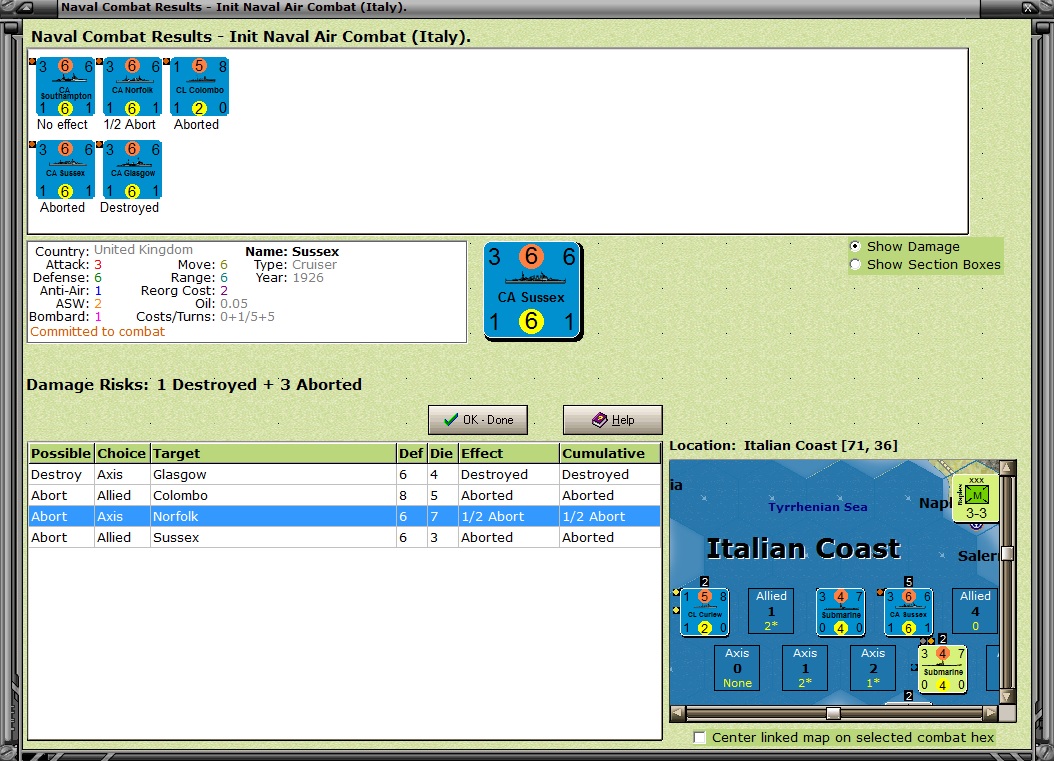Sort by the Possible column header
Image resolution: width=1056 pixels, height=761 pixels.
coord(61,453)
